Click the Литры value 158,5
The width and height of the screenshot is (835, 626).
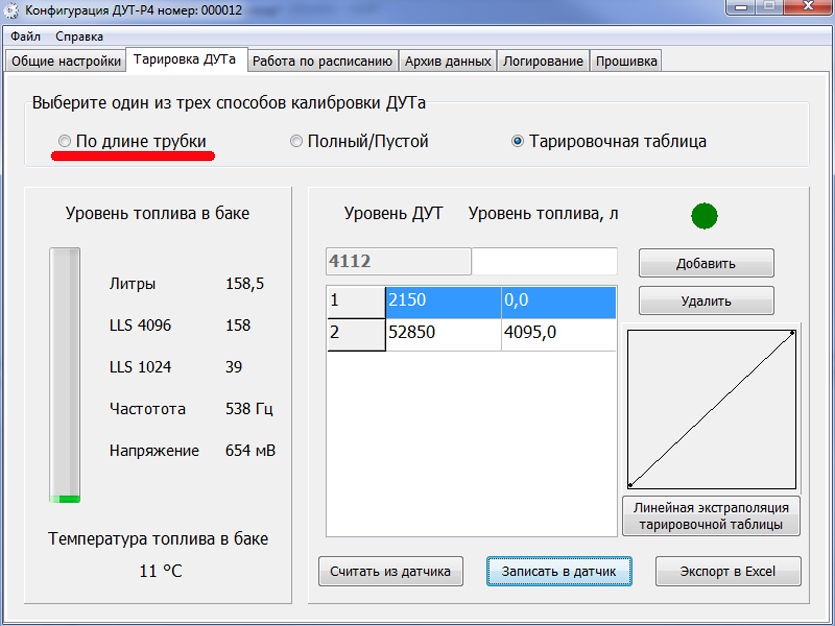(244, 284)
